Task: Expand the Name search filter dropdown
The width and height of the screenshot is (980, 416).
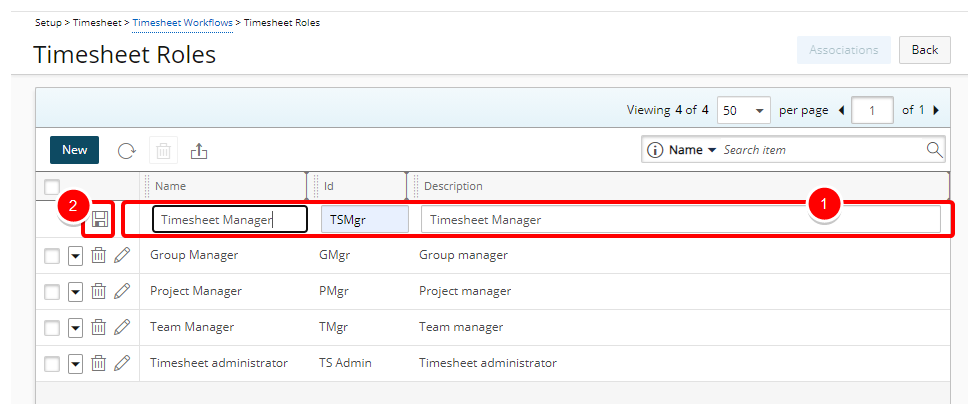Action: (692, 150)
